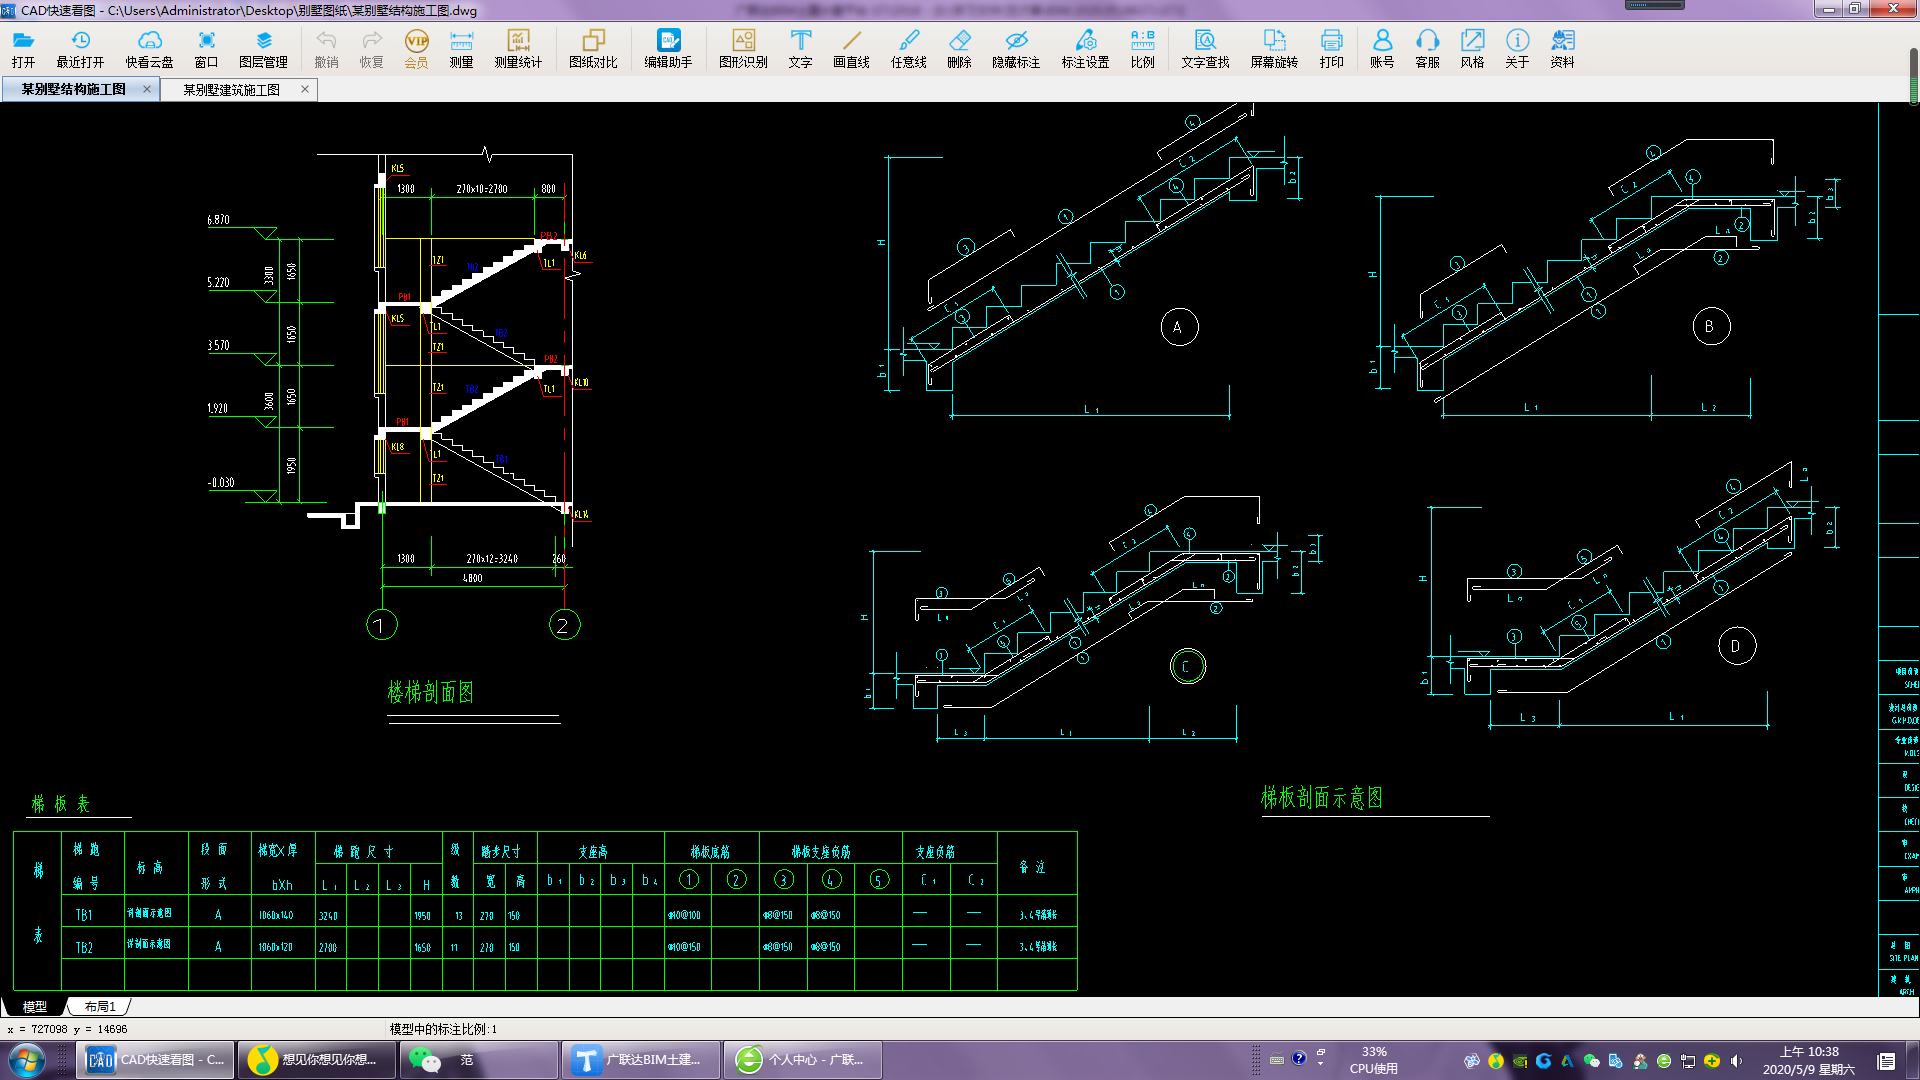The width and height of the screenshot is (1920, 1080).
Task: Open the 比例 scale setting
Action: click(x=1142, y=49)
